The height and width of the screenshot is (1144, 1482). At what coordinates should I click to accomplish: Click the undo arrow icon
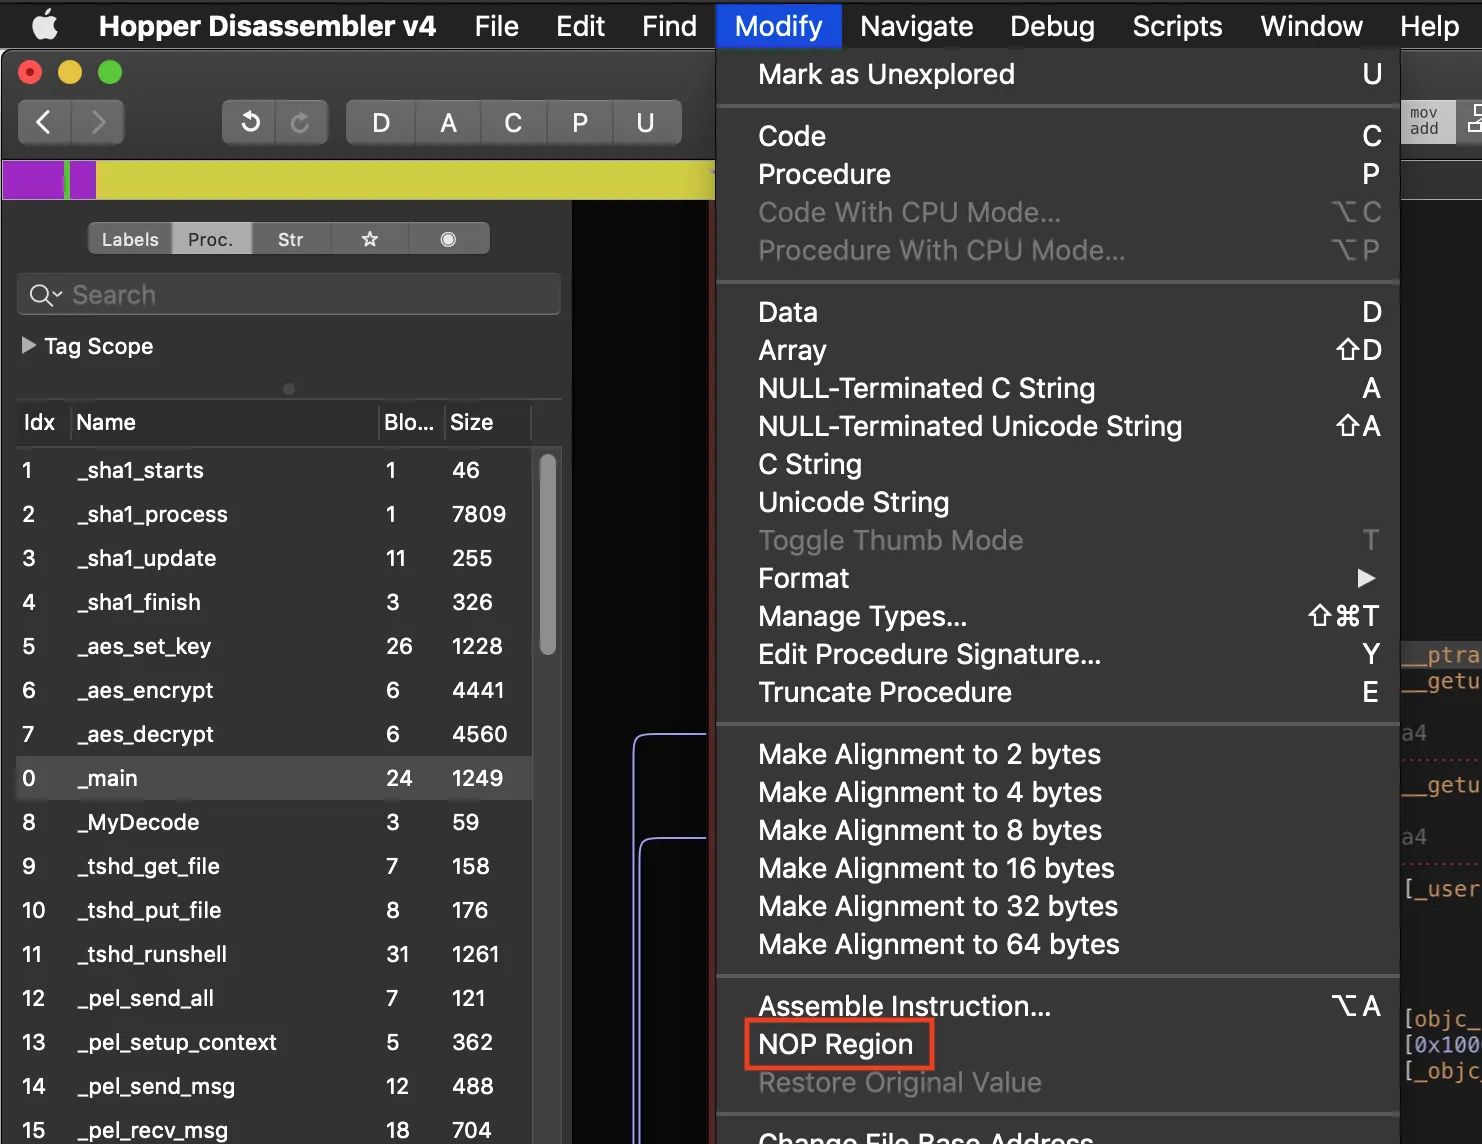coord(249,122)
